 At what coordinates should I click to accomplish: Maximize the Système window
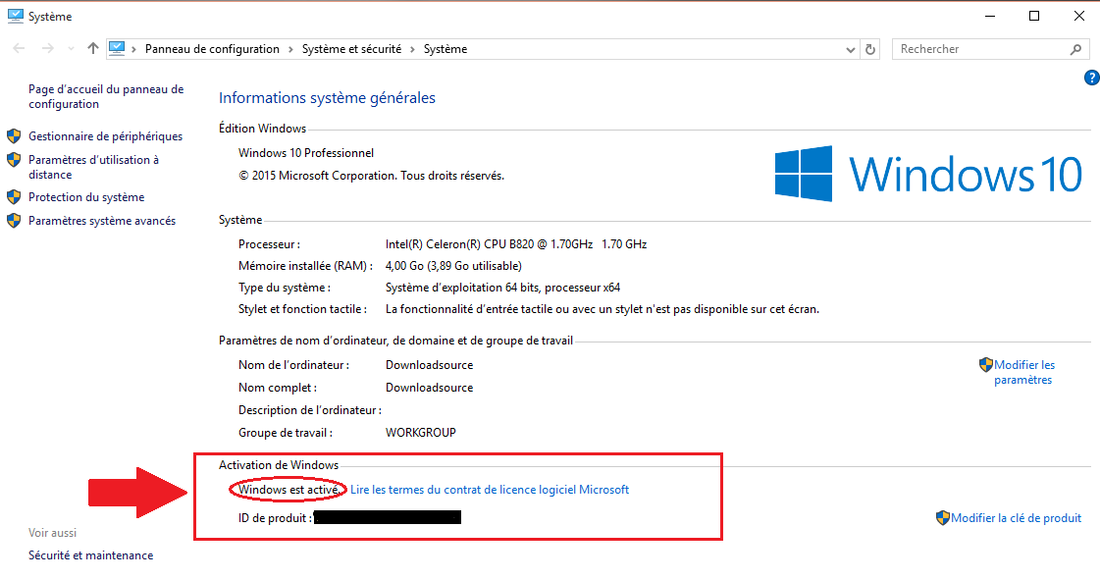[1034, 16]
